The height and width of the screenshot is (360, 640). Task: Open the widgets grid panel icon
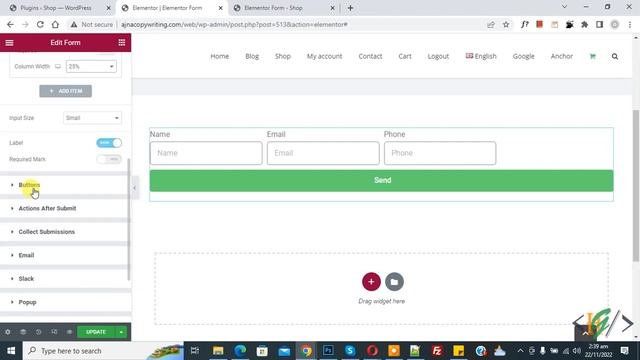click(x=122, y=42)
